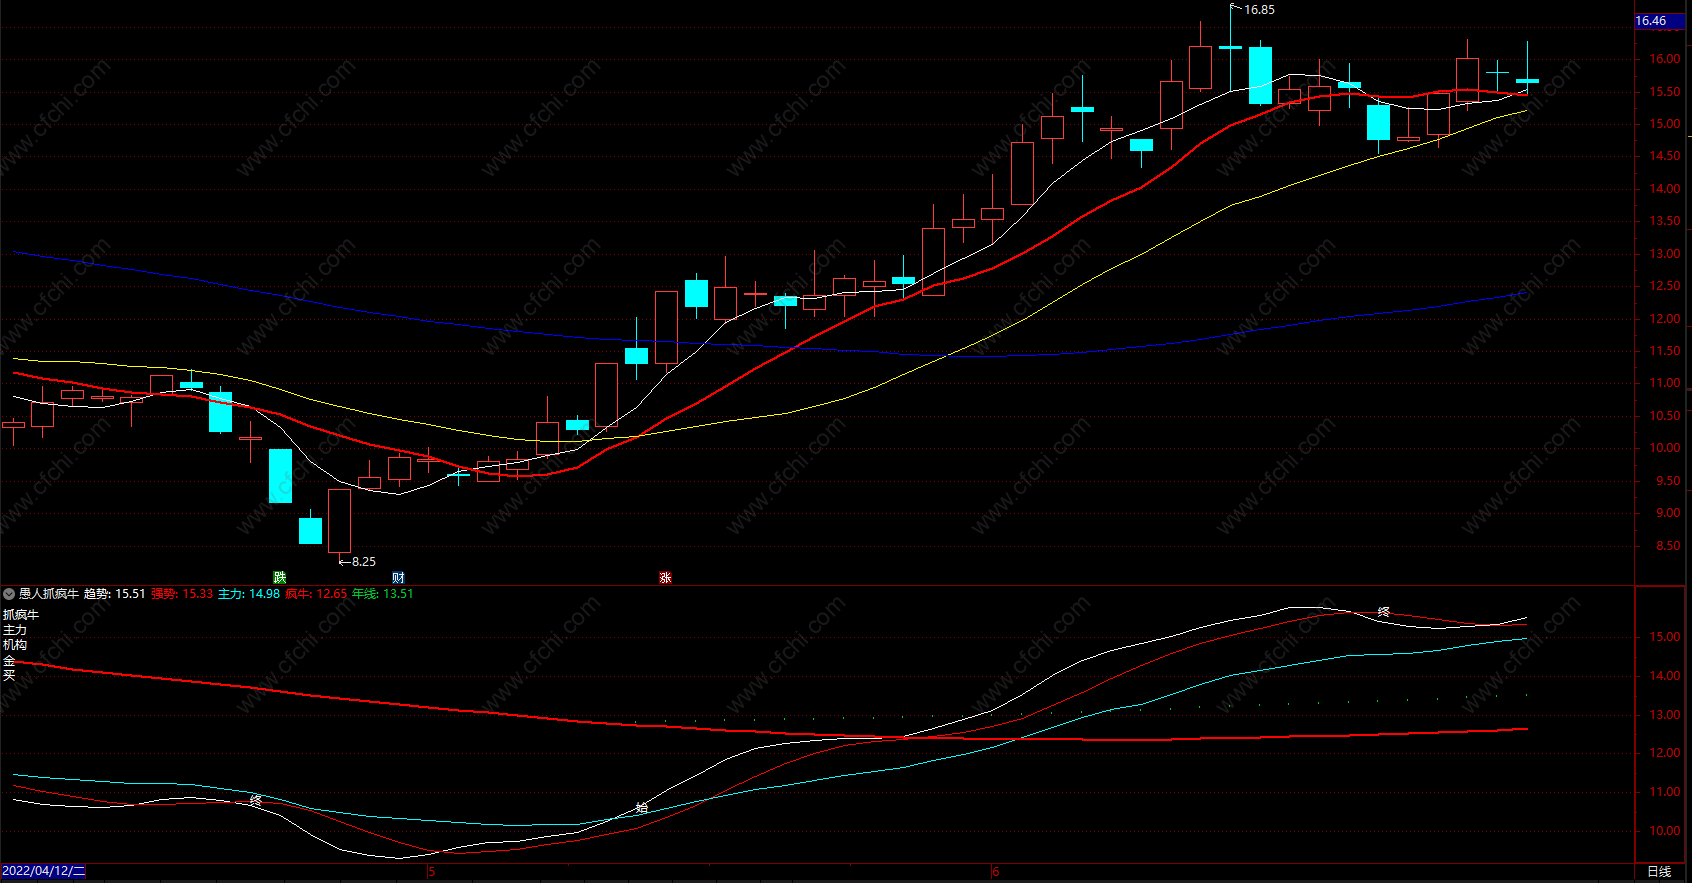Click the blue 财 marker icon

coord(398,577)
